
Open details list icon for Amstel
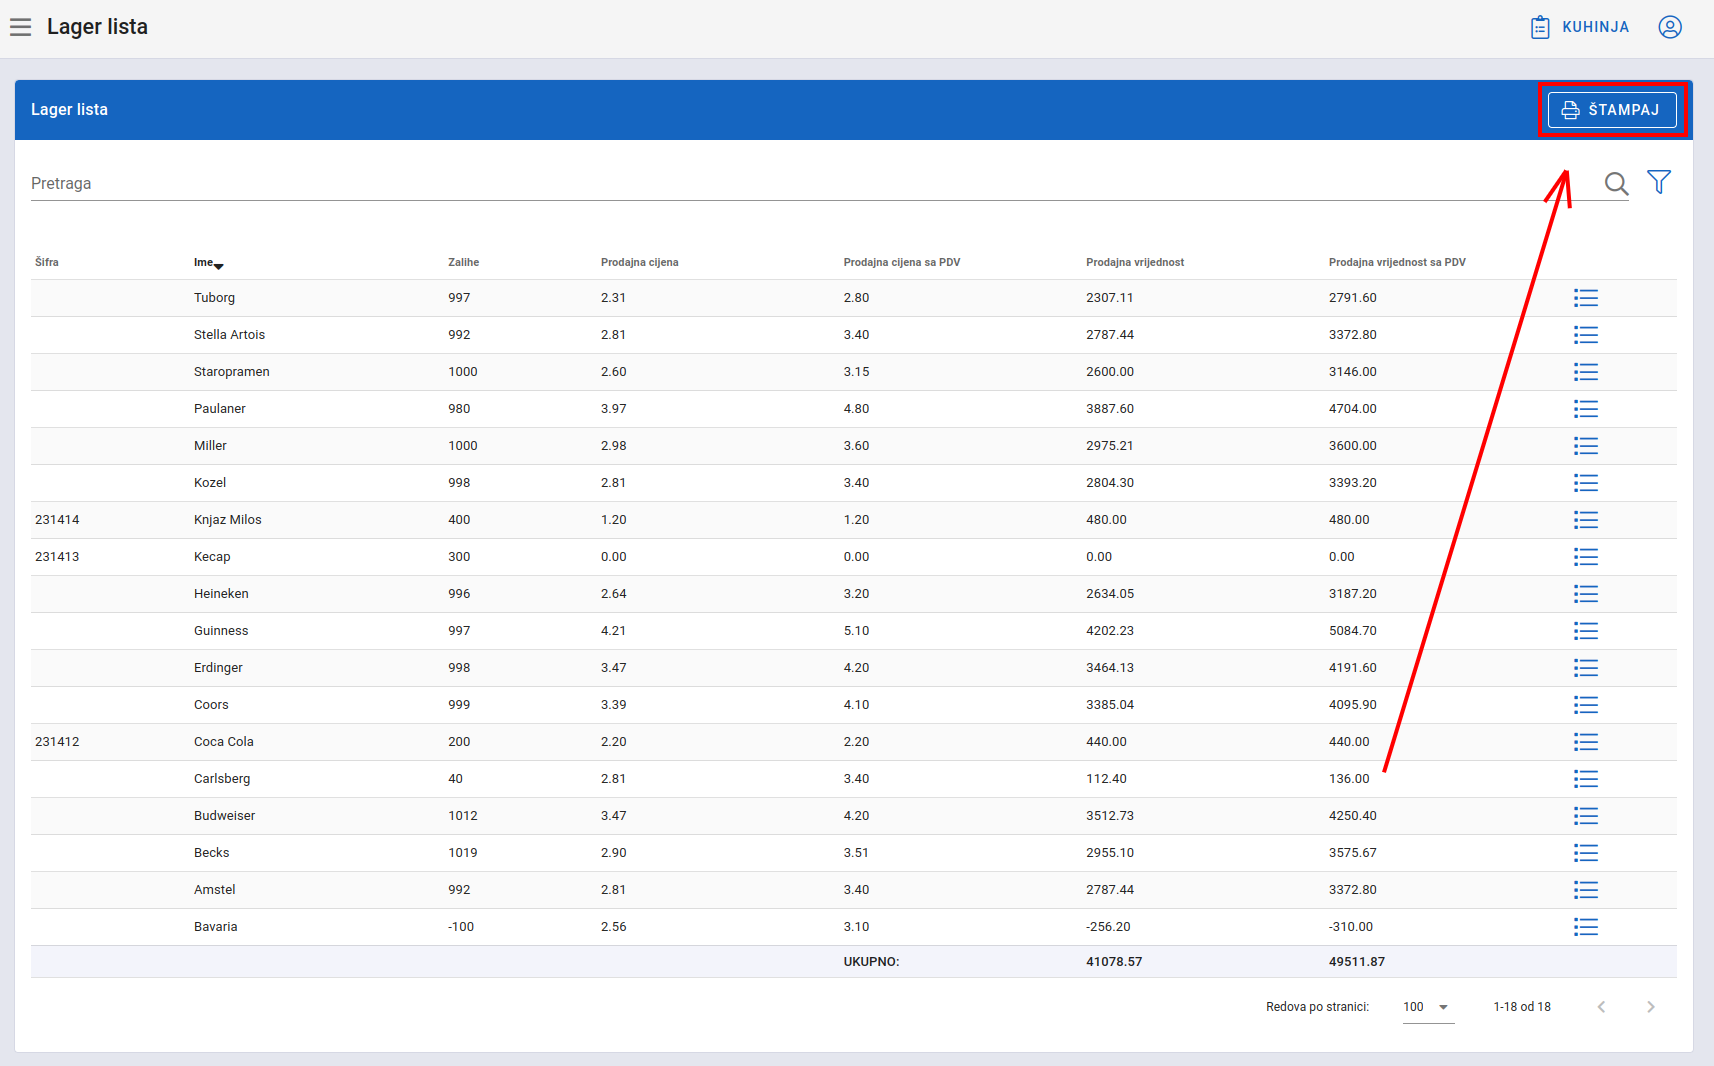point(1586,890)
